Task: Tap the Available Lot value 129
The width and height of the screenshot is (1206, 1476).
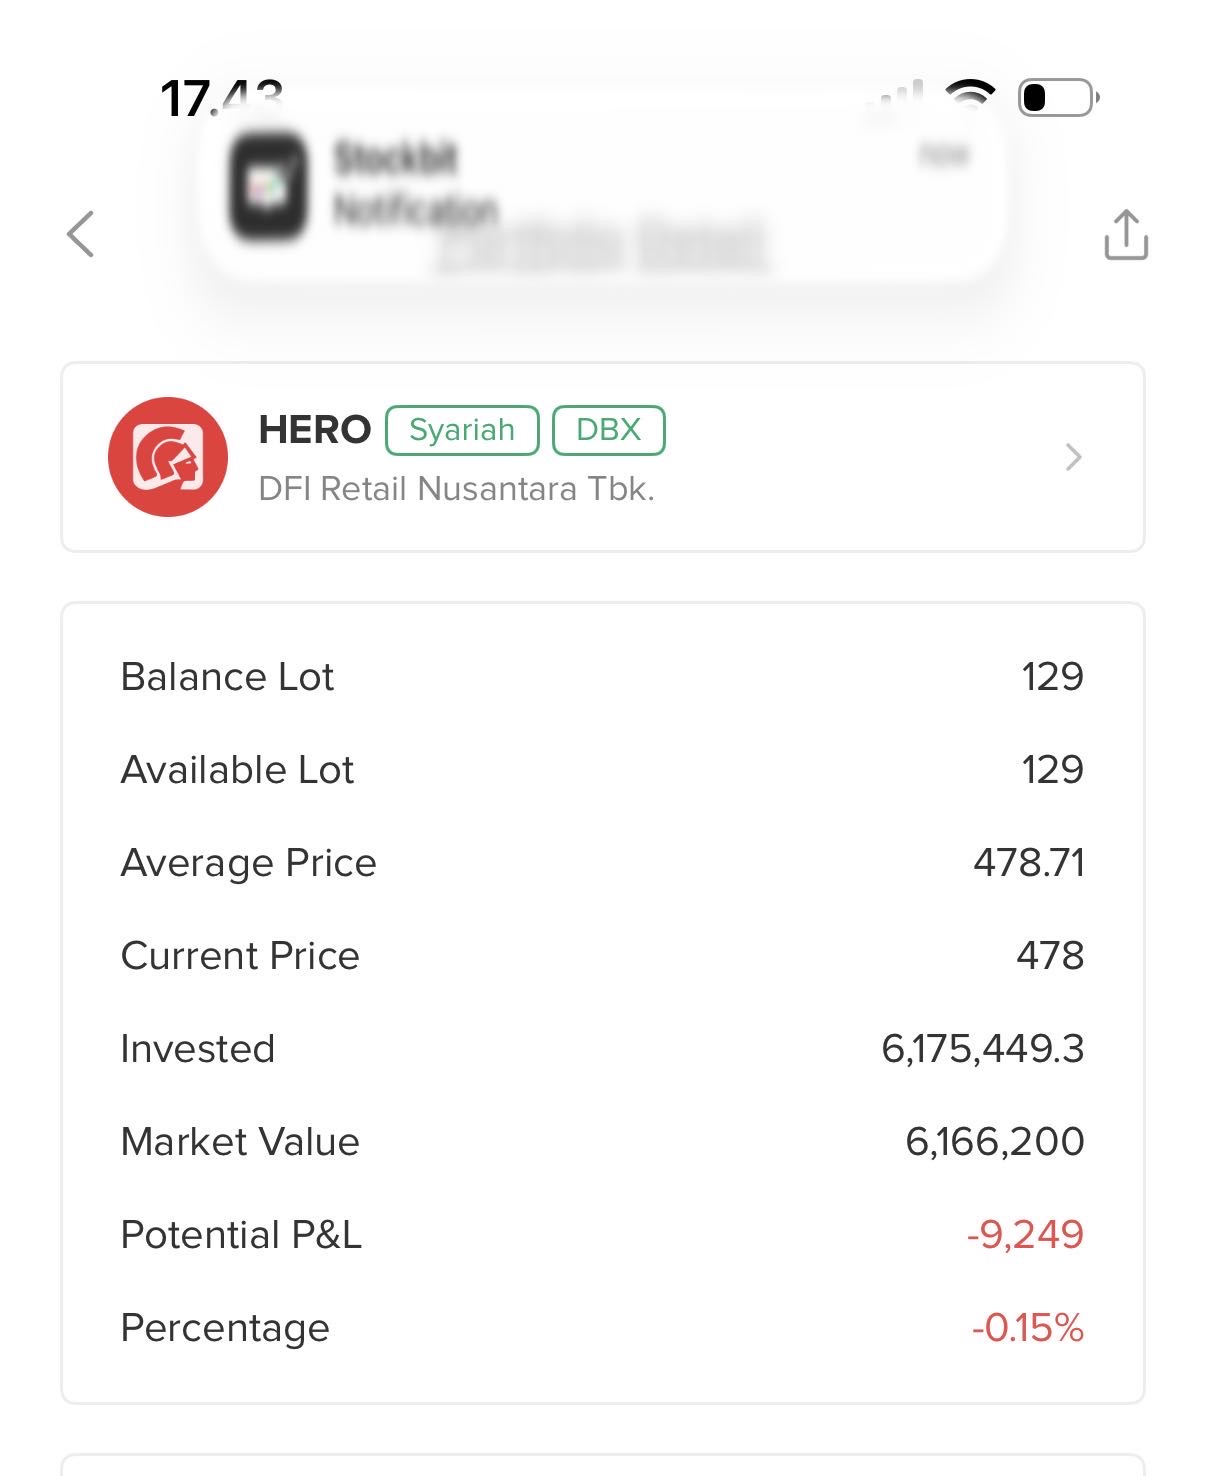Action: click(x=1052, y=770)
